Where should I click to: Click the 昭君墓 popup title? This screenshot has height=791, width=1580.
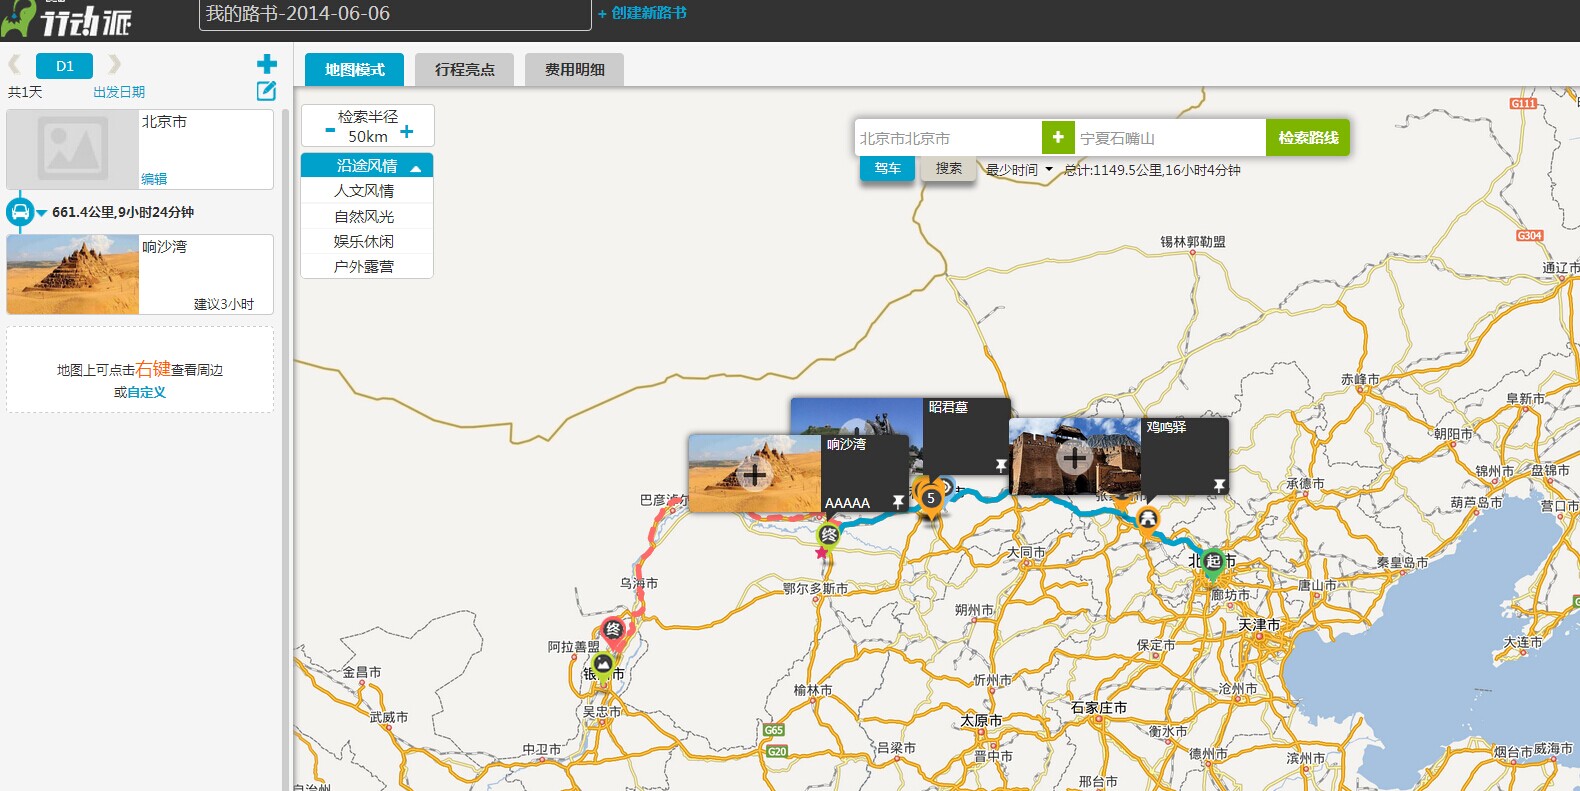(948, 407)
